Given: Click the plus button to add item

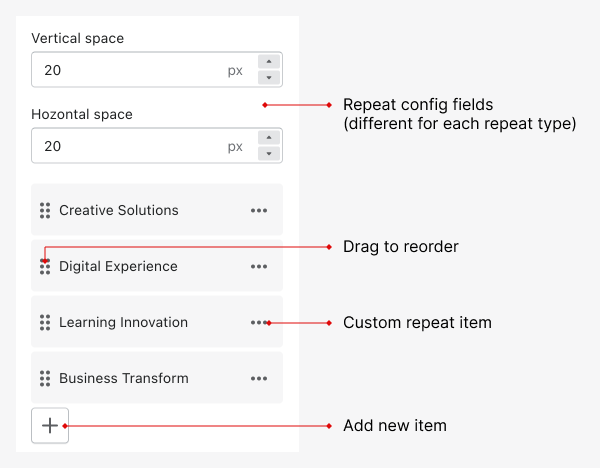Looking at the screenshot, I should 49,425.
